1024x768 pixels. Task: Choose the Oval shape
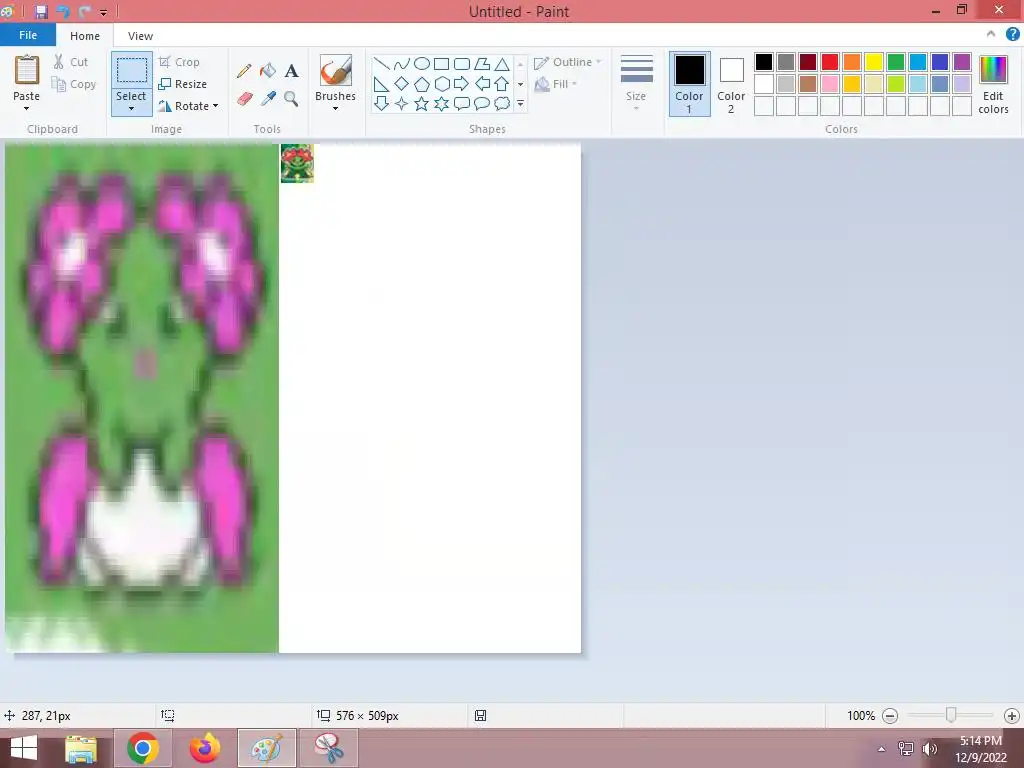422,64
